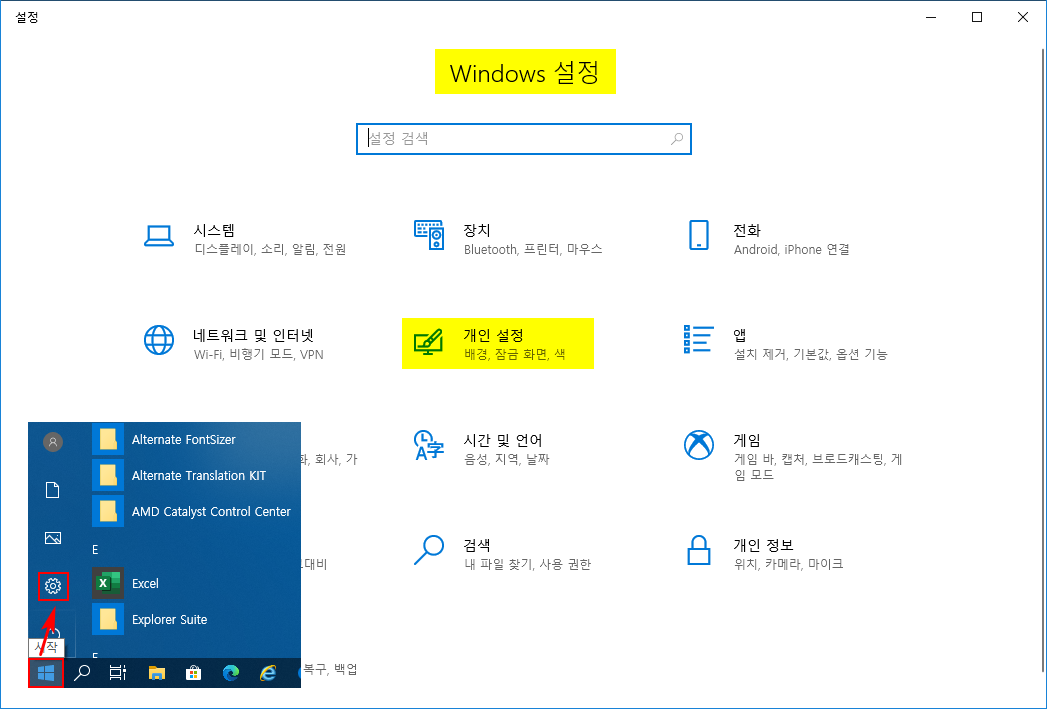The image size is (1047, 709).
Task: Open the 게임 Xbox icon
Action: [698, 445]
